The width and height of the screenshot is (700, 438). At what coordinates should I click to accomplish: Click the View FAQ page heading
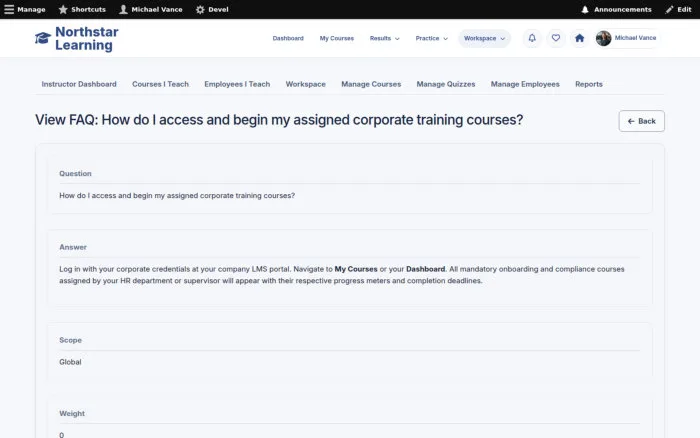coord(279,120)
